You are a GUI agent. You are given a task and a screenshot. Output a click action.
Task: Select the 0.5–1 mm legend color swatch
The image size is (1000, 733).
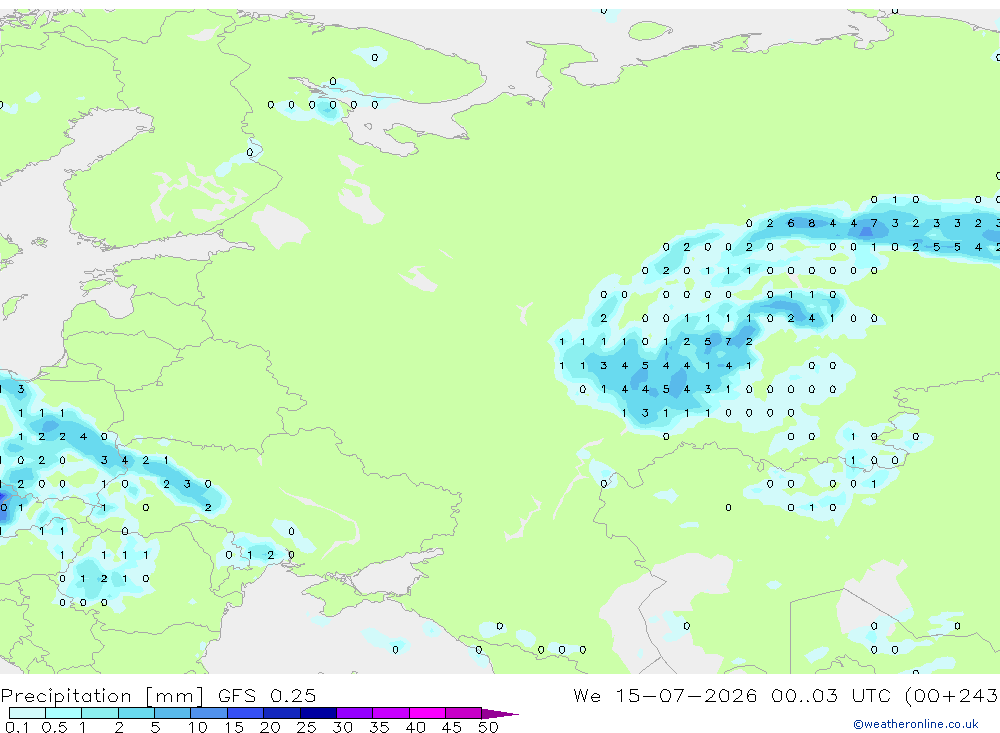(64, 713)
